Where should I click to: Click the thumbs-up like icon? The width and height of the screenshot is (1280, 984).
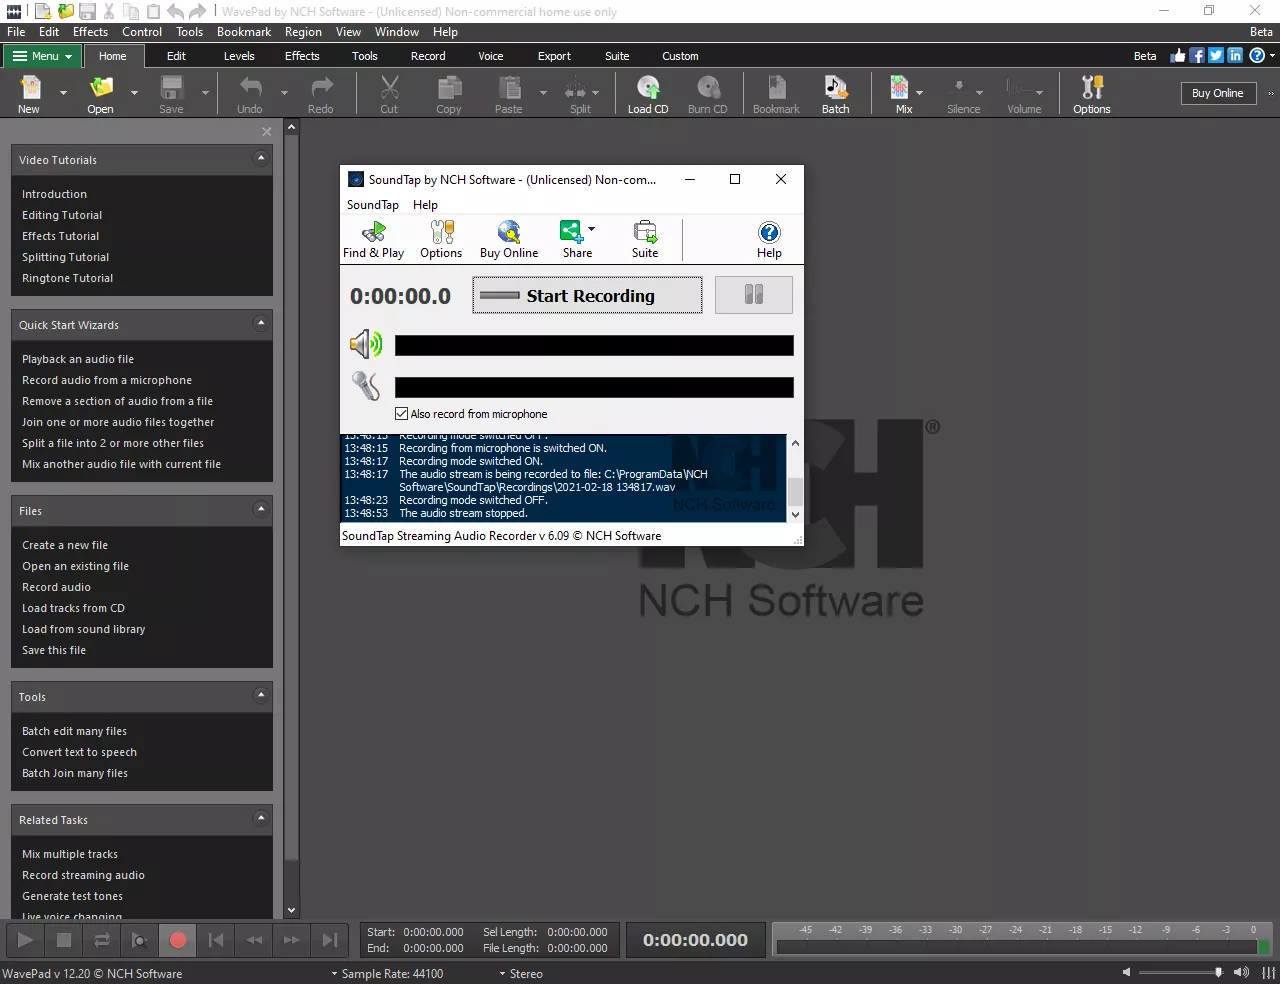(x=1178, y=56)
